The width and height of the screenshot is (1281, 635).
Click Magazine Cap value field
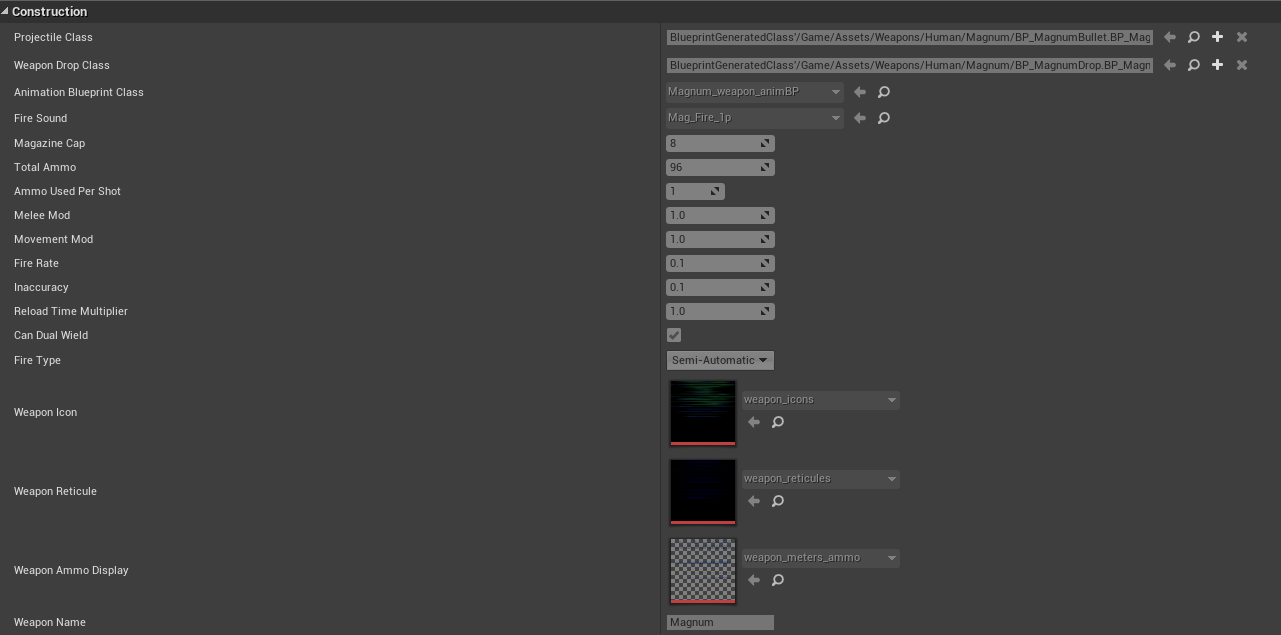click(x=720, y=143)
